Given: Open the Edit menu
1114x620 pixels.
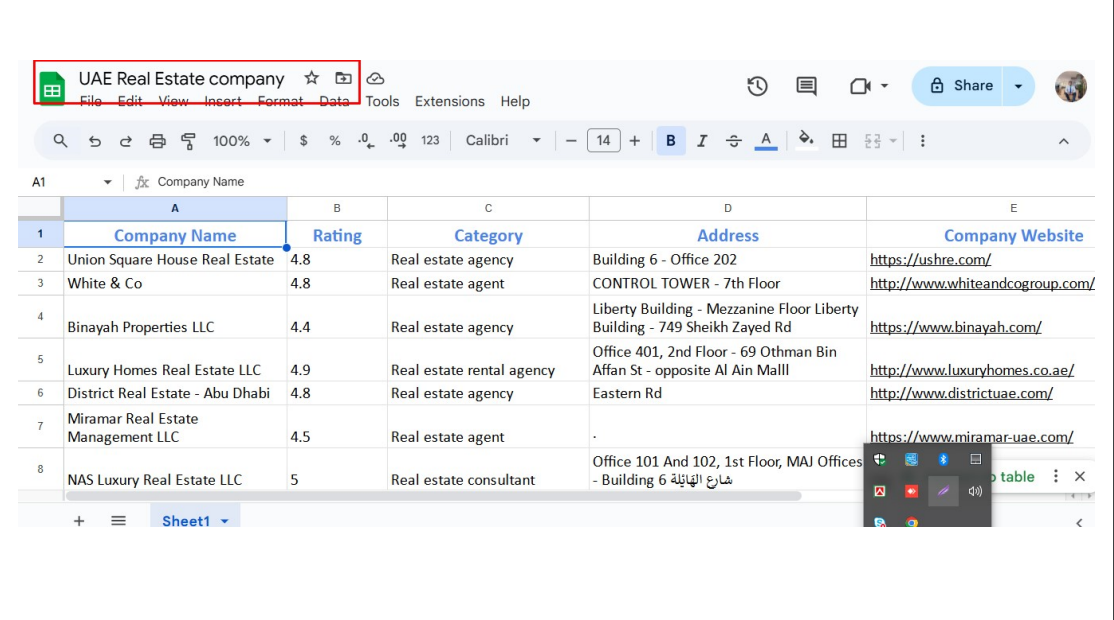Looking at the screenshot, I should tap(130, 102).
